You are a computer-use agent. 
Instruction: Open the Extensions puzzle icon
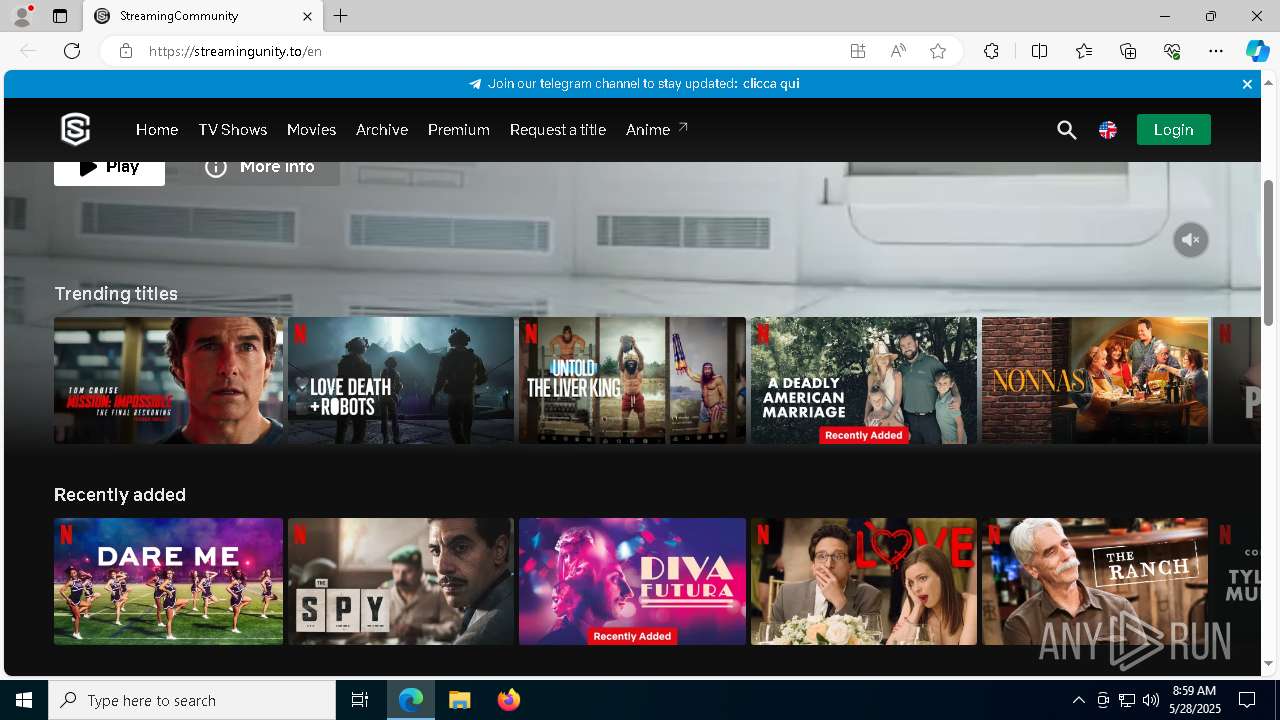(x=991, y=51)
